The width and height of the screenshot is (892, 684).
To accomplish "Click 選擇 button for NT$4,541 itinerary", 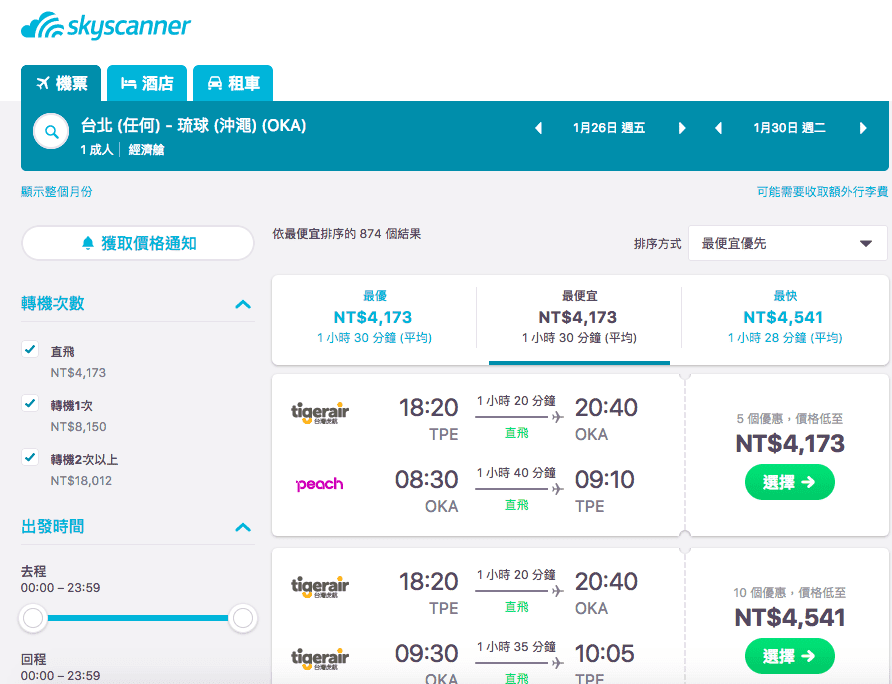I will [x=790, y=656].
